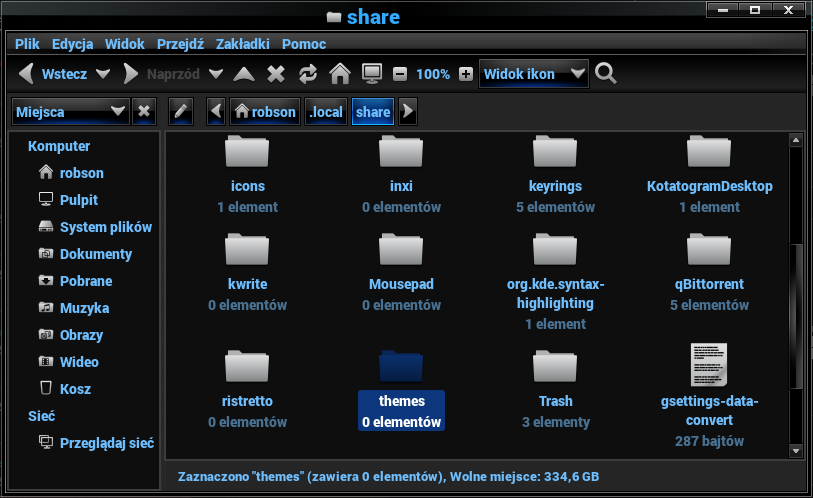Zoom out with the minus icon
Image resolution: width=813 pixels, height=498 pixels.
coord(399,74)
